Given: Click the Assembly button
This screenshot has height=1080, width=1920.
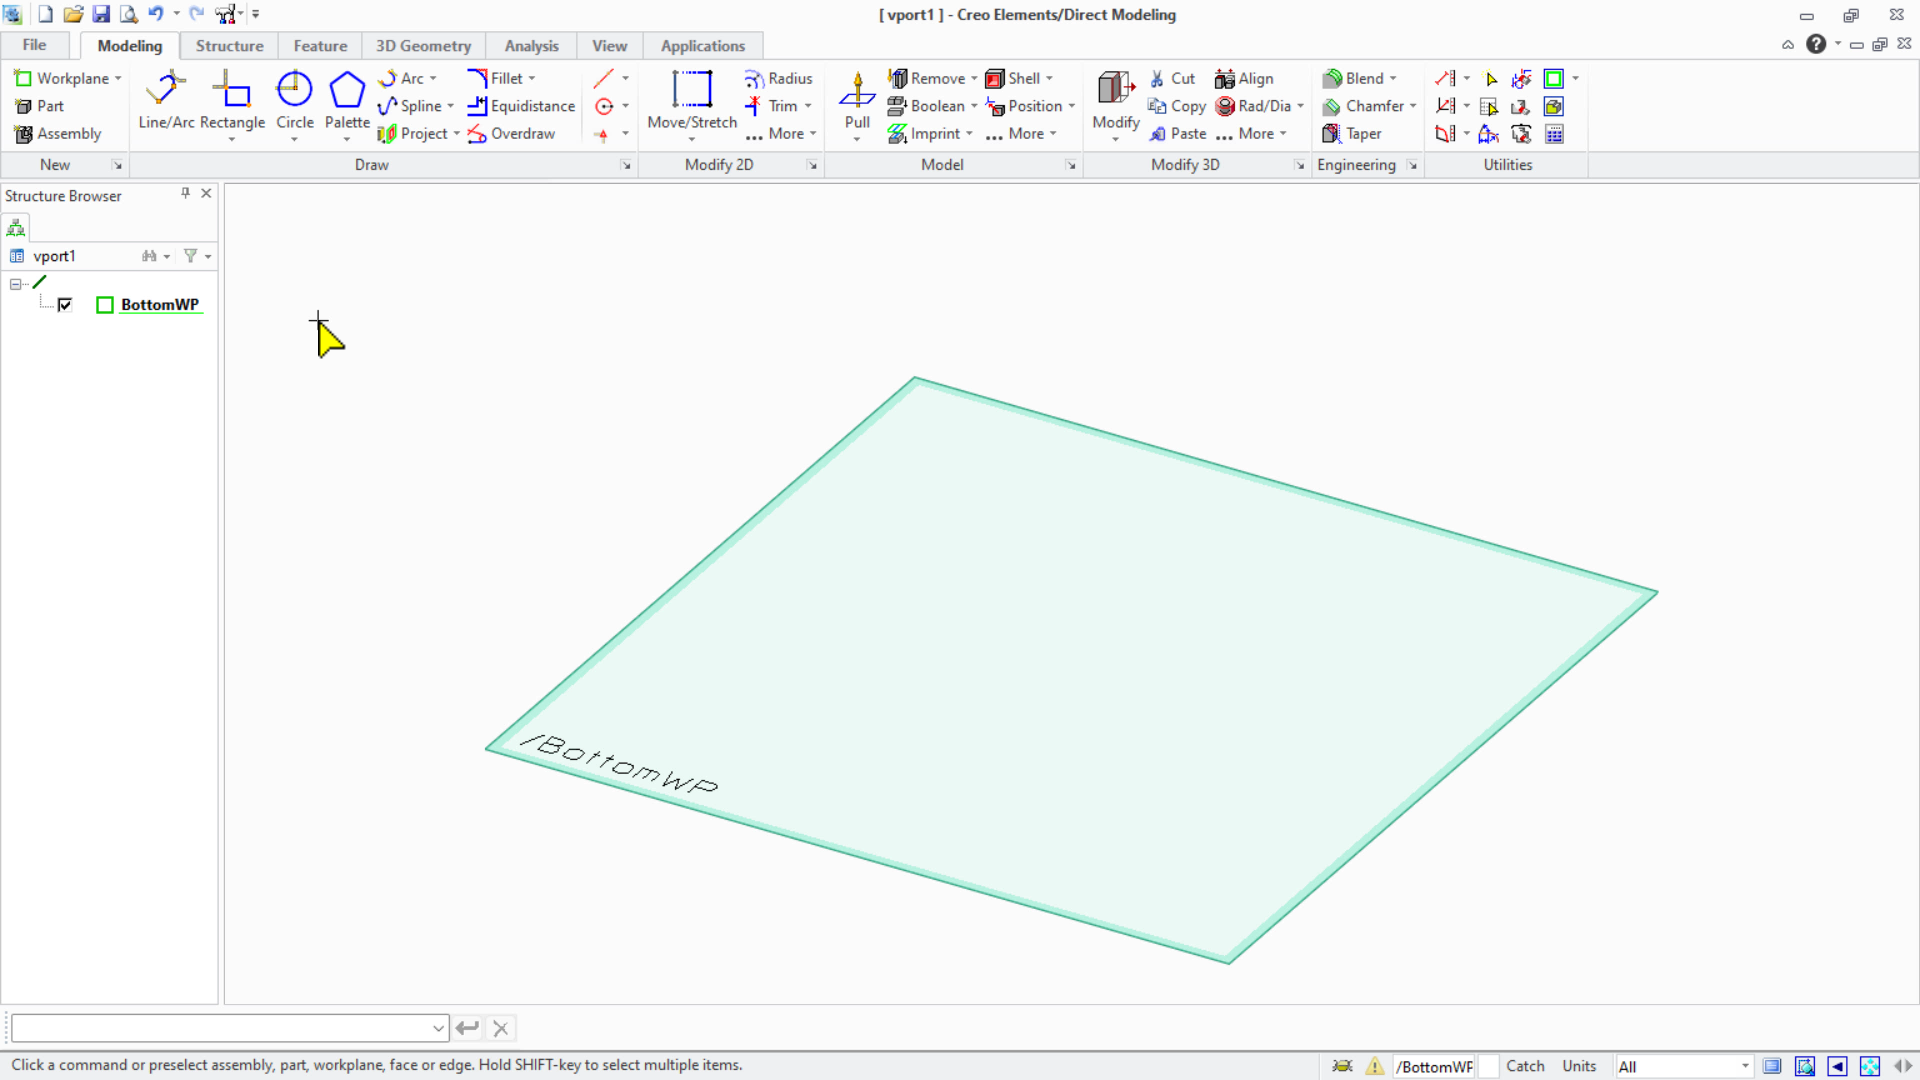Looking at the screenshot, I should [x=58, y=134].
